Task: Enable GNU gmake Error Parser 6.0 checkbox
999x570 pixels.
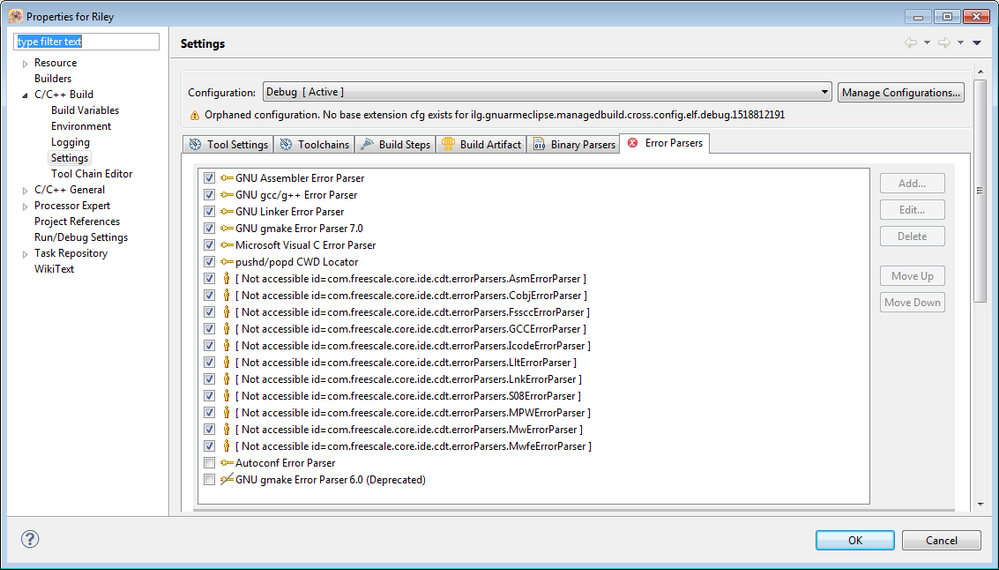Action: pos(209,480)
